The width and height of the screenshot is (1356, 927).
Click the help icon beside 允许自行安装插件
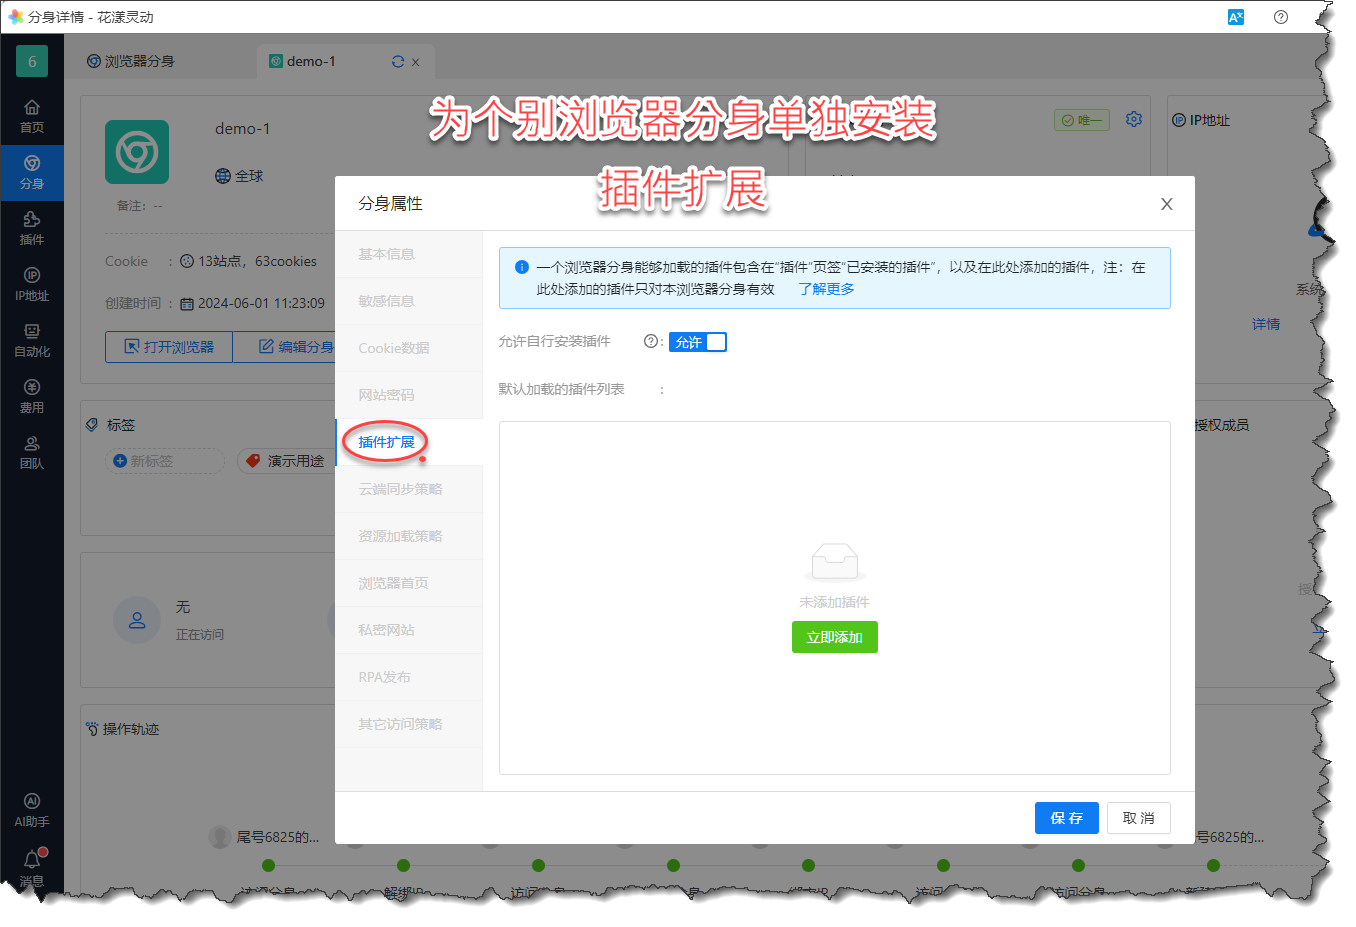coord(650,342)
